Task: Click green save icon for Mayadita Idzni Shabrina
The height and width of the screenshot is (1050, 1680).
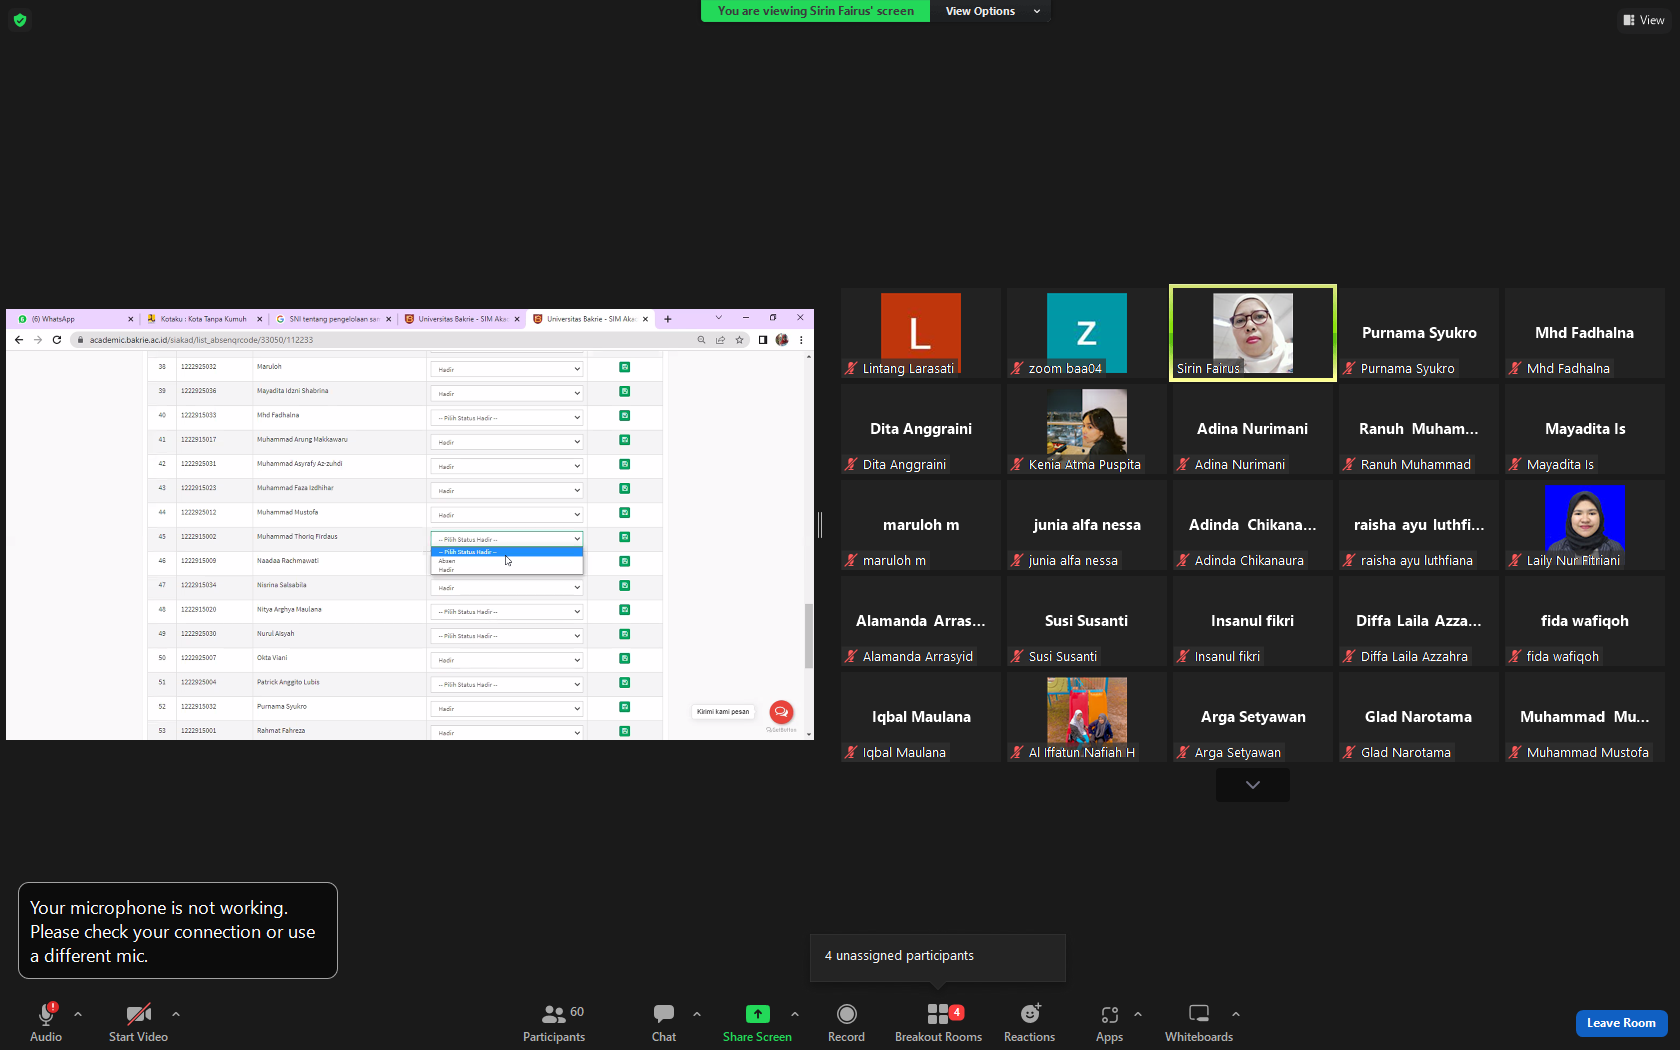Action: click(x=624, y=391)
